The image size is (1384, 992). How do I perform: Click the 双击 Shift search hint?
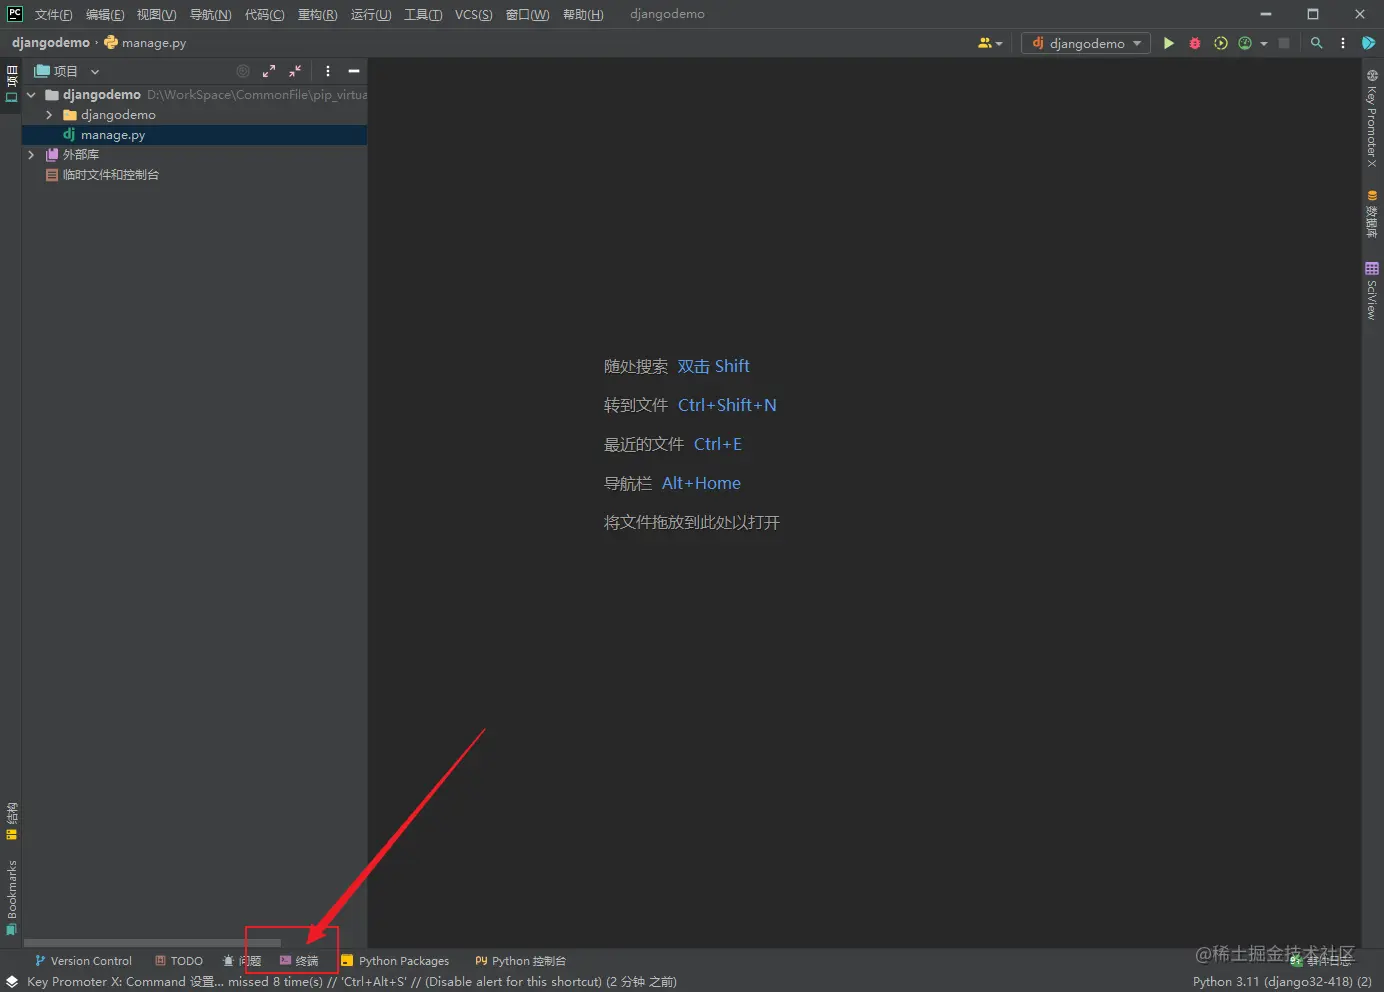pos(713,366)
